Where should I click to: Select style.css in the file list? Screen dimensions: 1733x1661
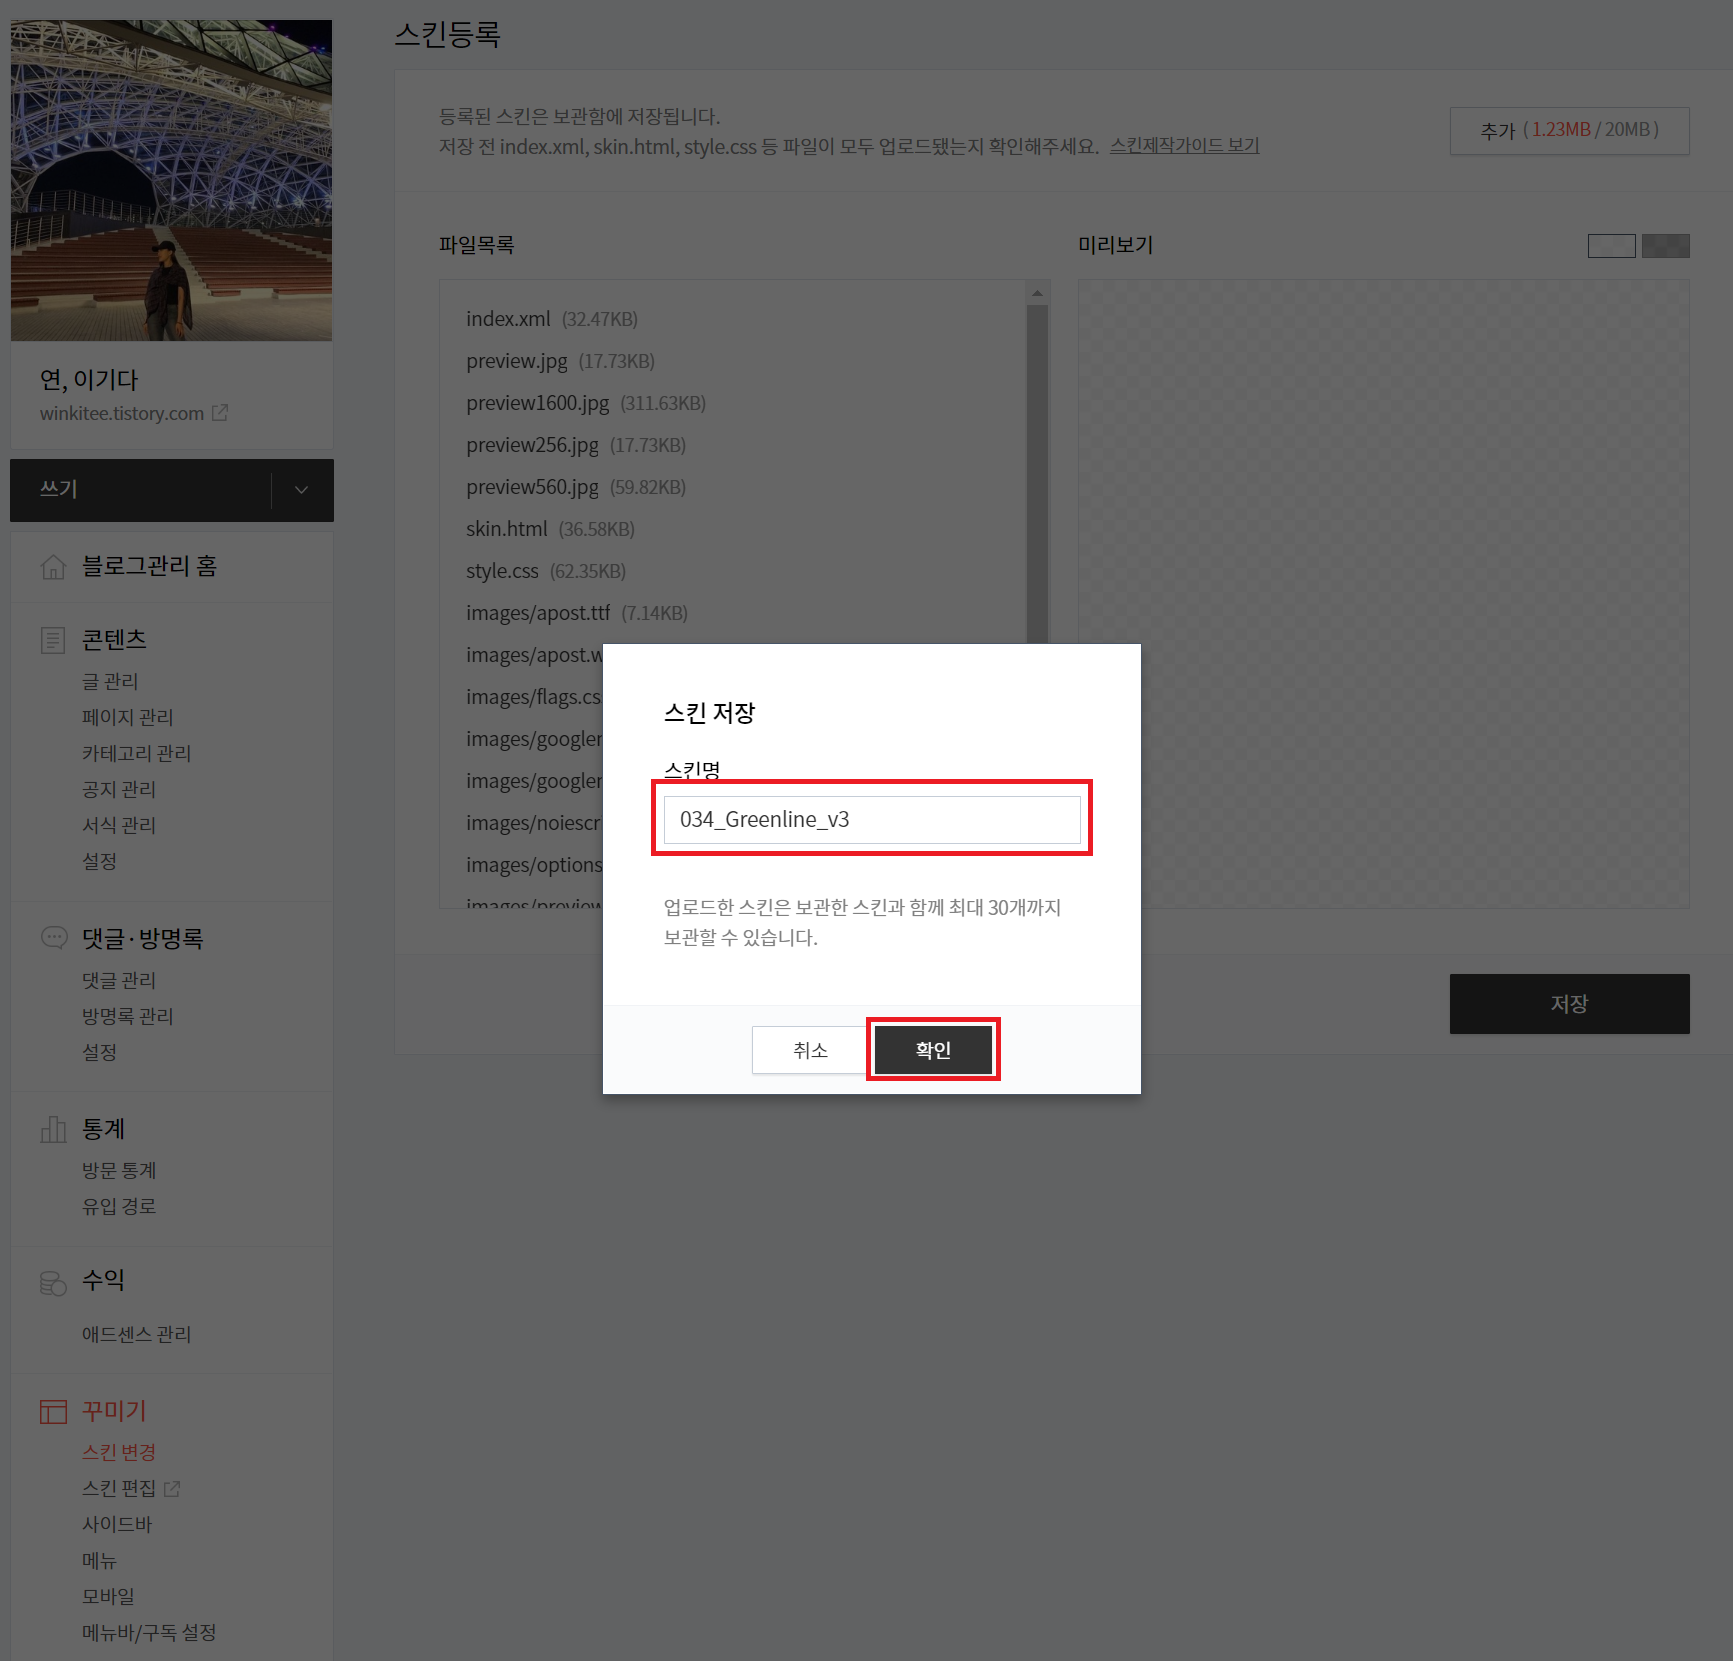(x=546, y=571)
